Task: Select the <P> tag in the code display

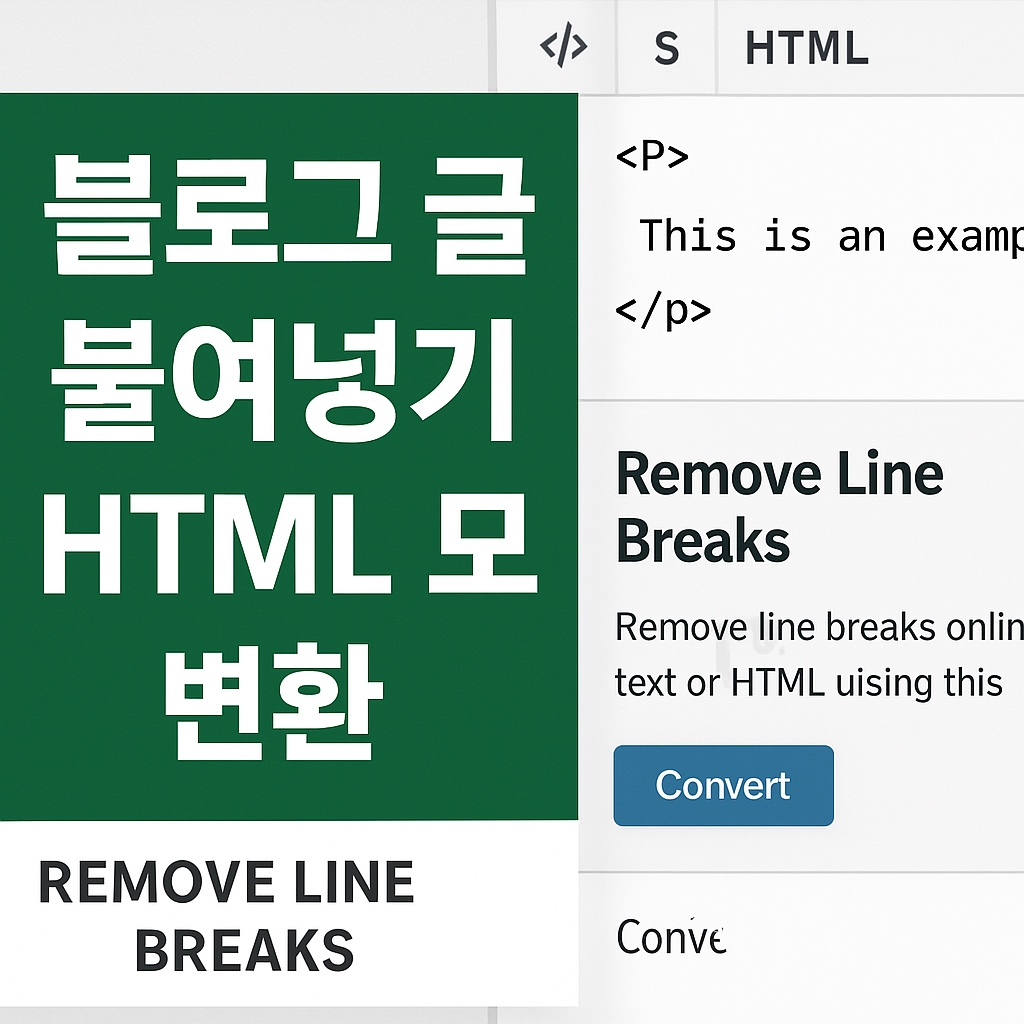Action: click(650, 157)
